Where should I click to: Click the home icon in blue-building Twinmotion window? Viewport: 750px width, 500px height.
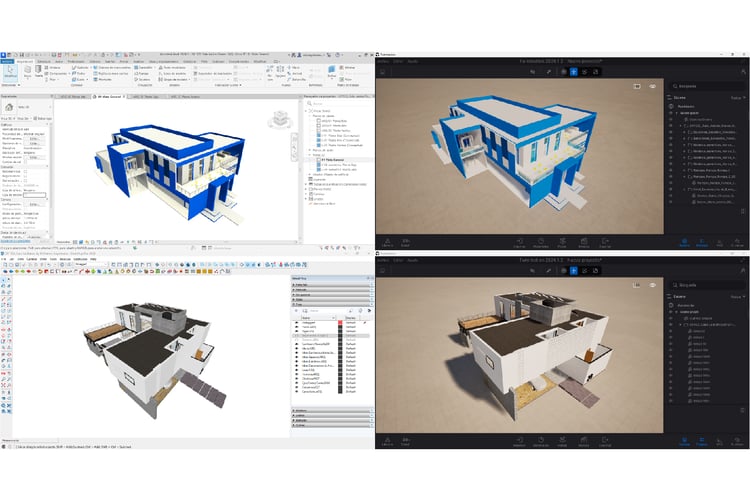point(383,72)
